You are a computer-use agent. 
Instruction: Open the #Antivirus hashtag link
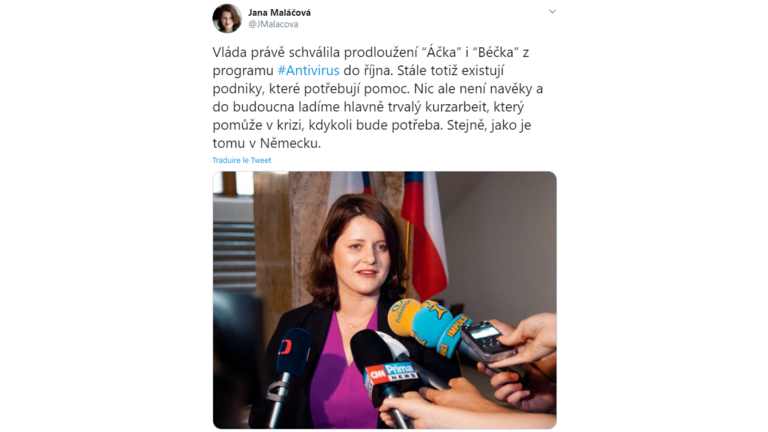click(x=308, y=71)
